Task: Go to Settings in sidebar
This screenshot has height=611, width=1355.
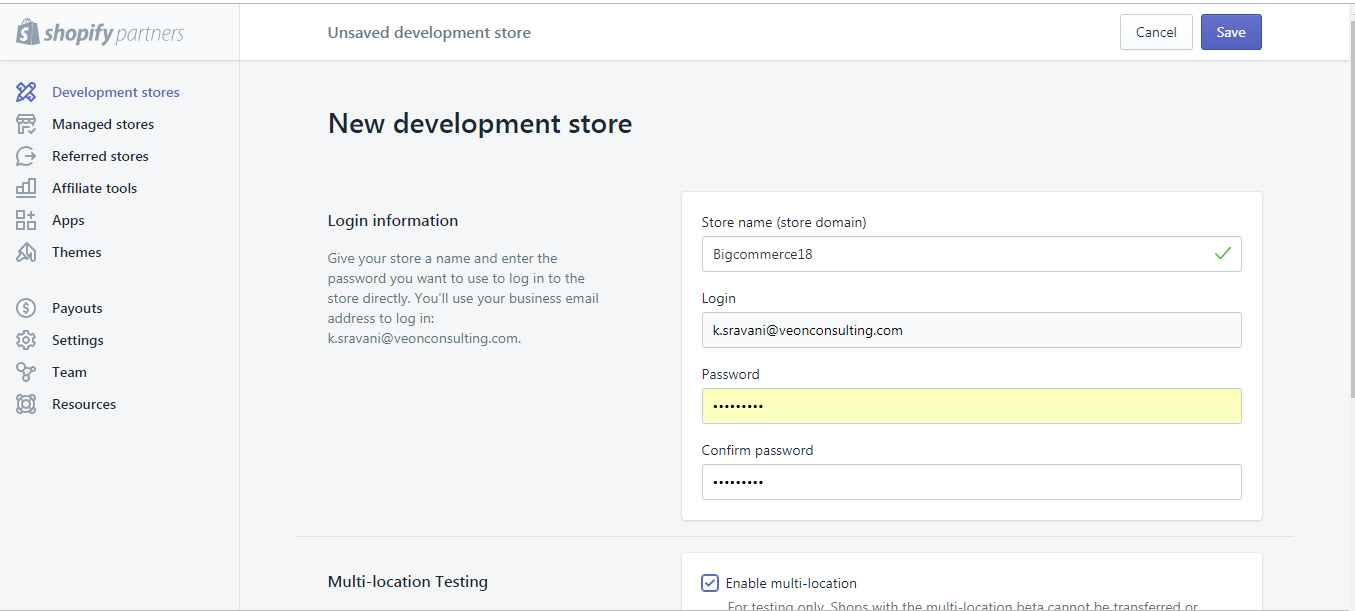Action: [x=78, y=340]
